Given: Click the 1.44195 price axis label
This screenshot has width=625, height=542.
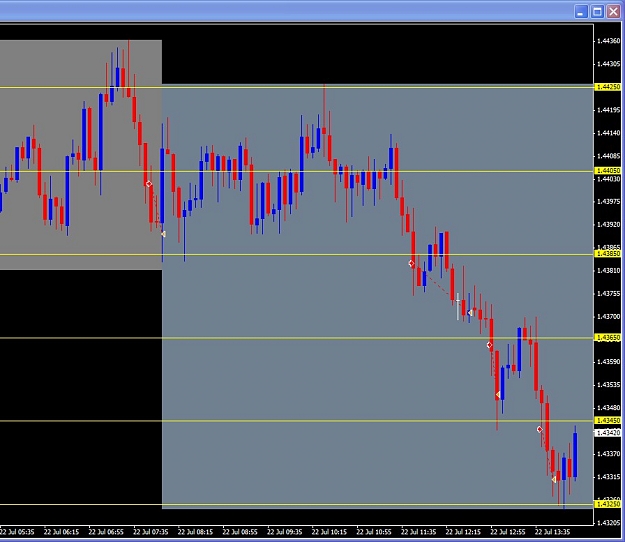Looking at the screenshot, I should (x=608, y=110).
